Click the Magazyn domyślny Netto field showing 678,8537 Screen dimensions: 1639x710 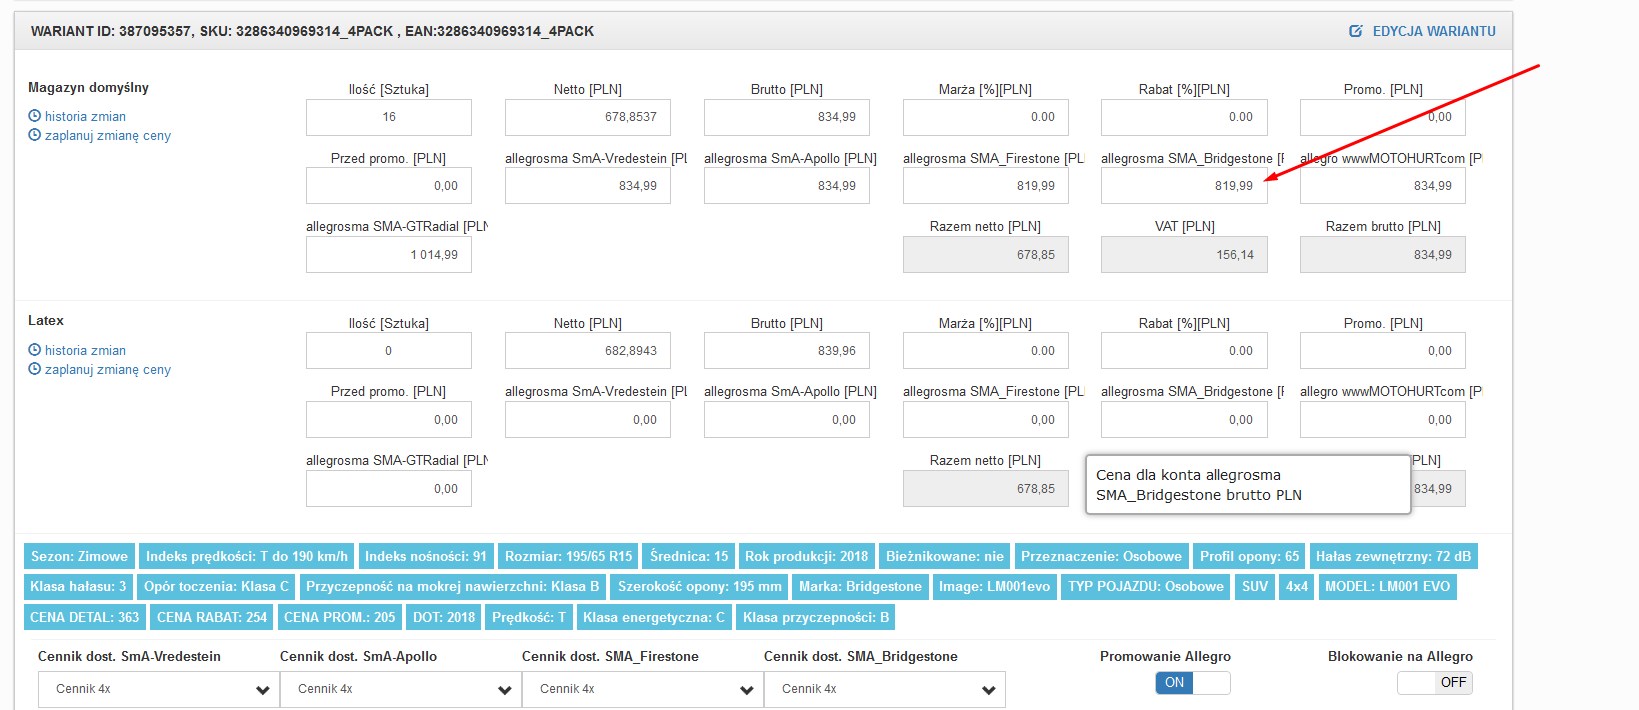(587, 117)
